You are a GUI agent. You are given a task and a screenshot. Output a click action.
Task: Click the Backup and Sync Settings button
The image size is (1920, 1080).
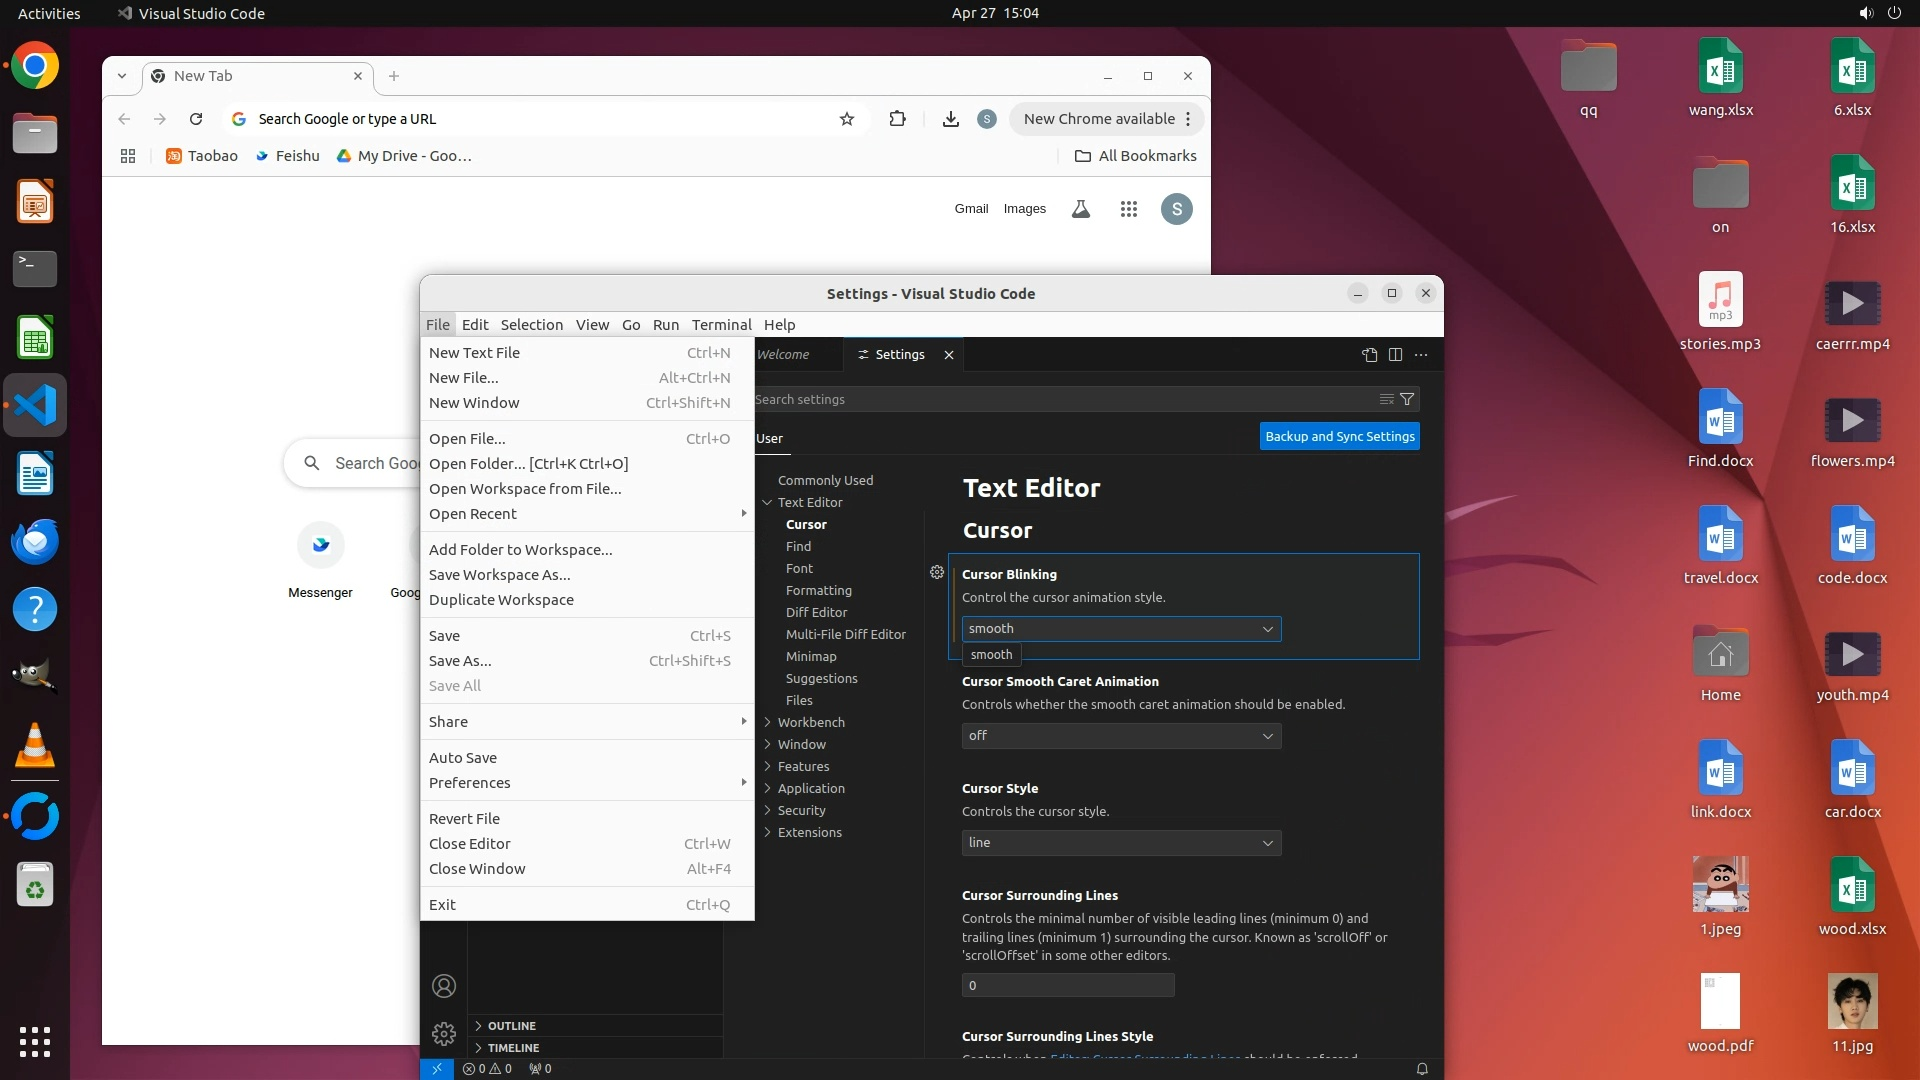(x=1339, y=437)
